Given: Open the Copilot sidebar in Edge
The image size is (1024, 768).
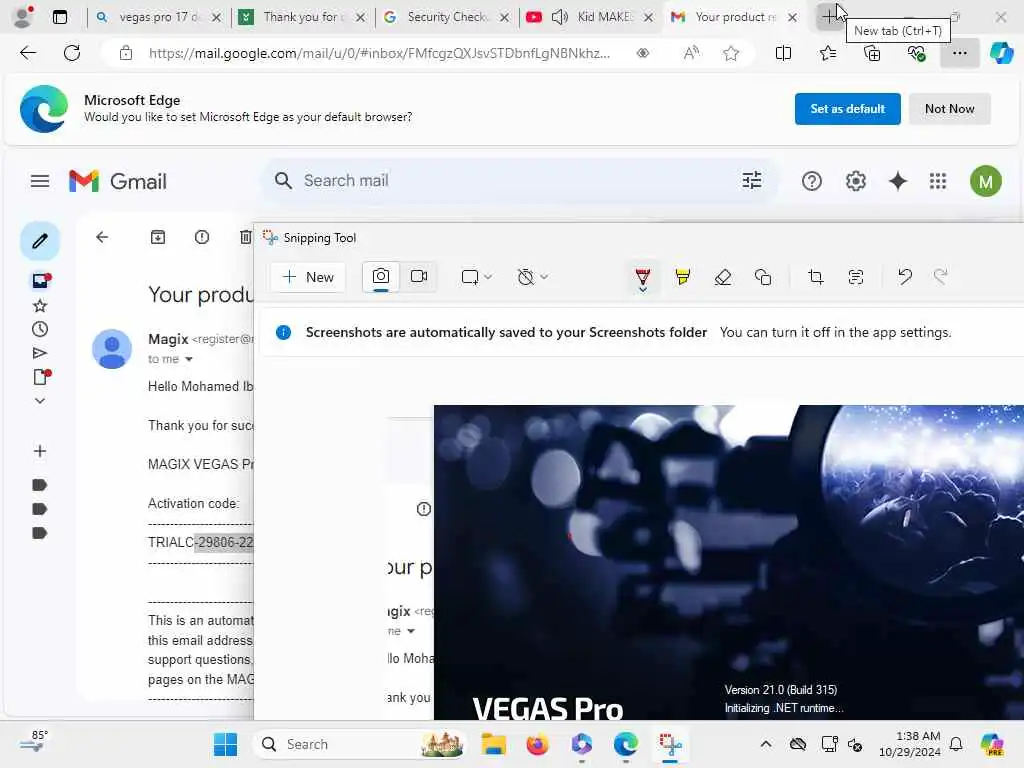Looking at the screenshot, I should (x=1001, y=54).
